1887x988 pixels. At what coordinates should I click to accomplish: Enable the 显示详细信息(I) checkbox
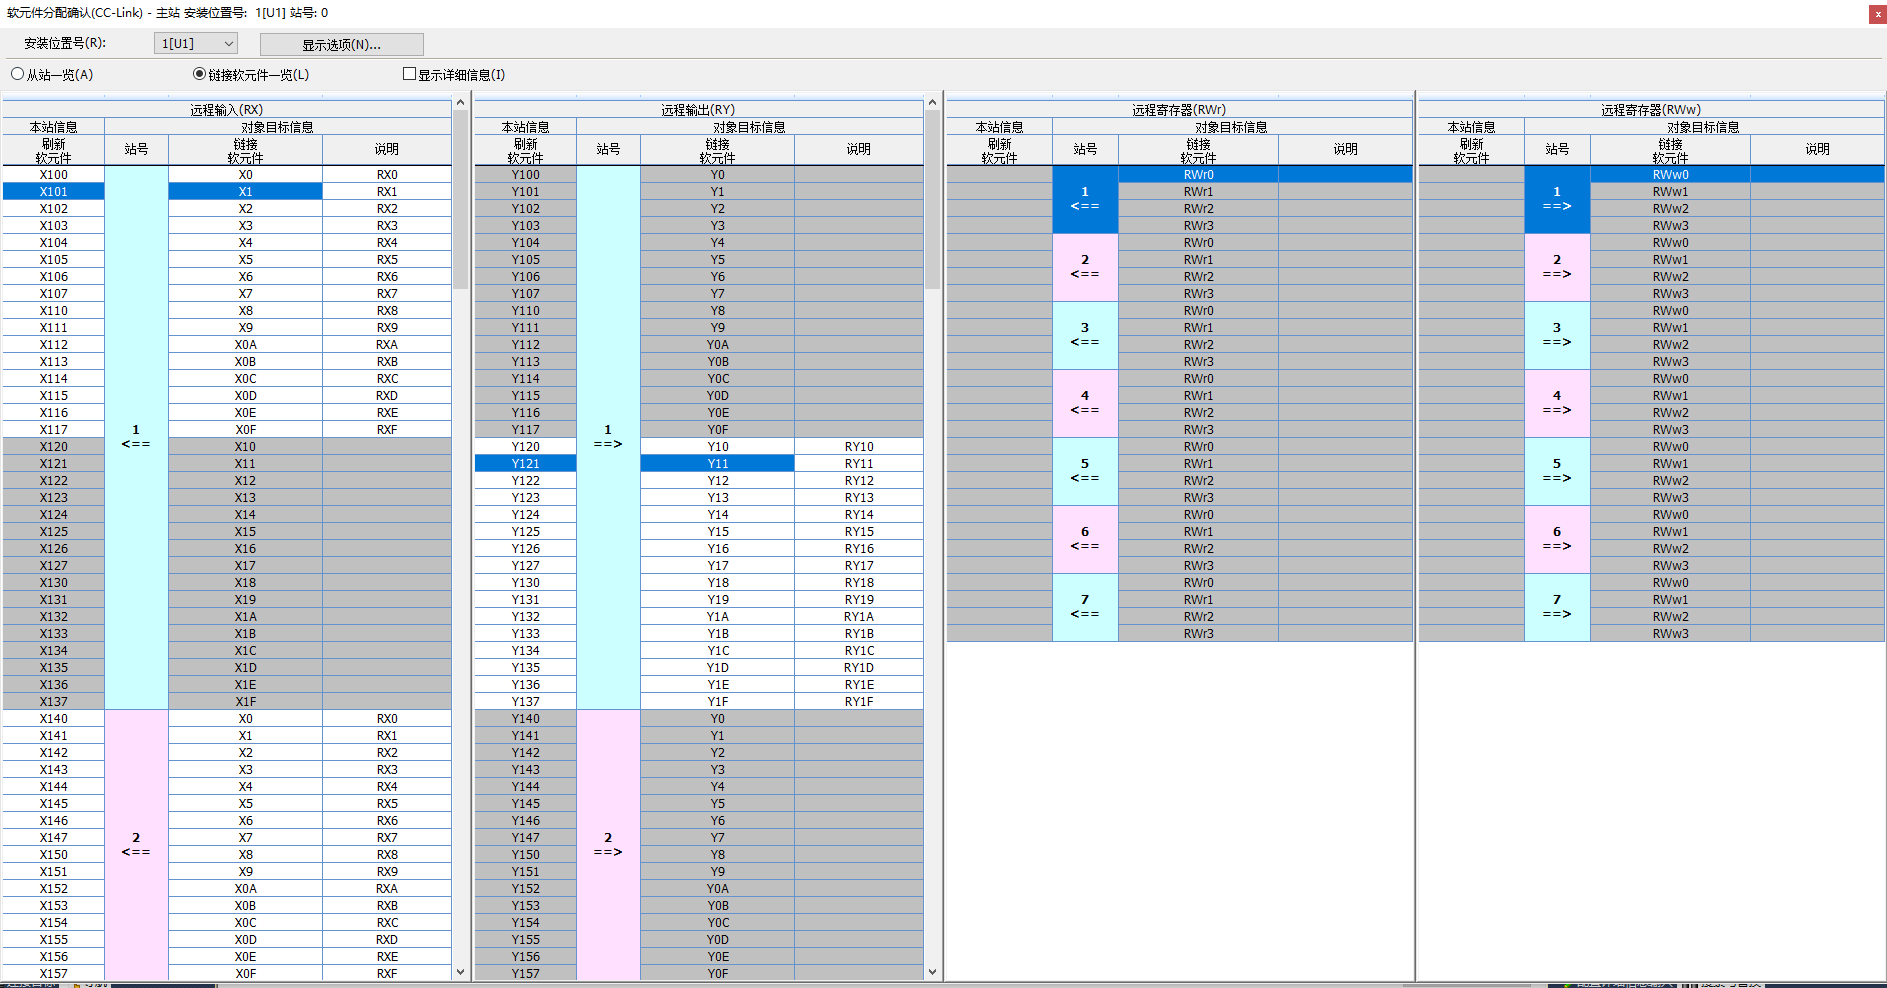pos(409,74)
